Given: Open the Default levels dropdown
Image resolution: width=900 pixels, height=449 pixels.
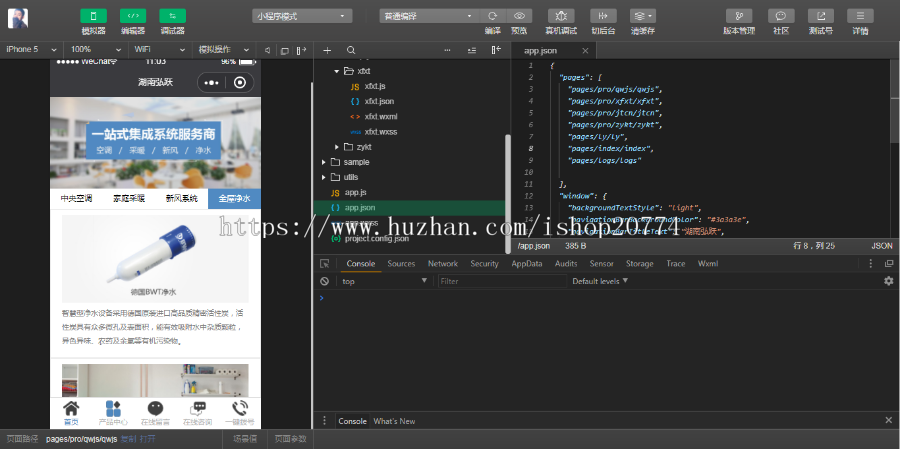Looking at the screenshot, I should point(600,281).
